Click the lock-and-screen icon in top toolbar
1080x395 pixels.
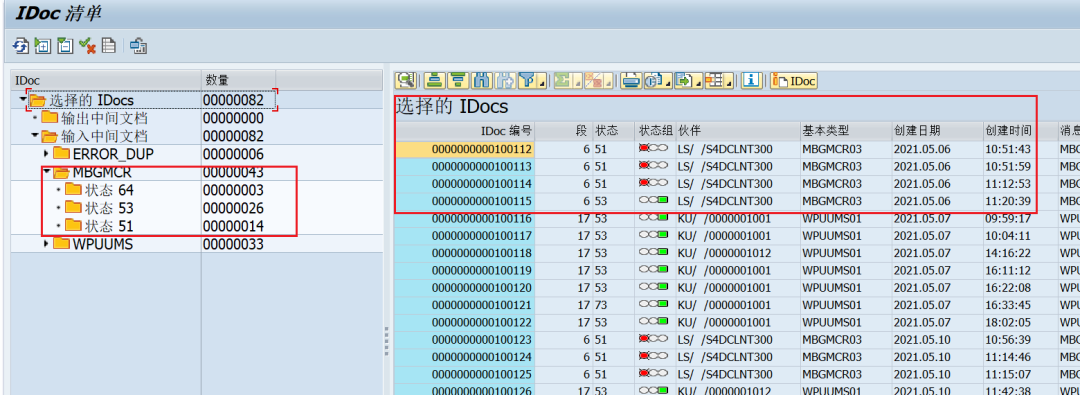click(x=139, y=46)
